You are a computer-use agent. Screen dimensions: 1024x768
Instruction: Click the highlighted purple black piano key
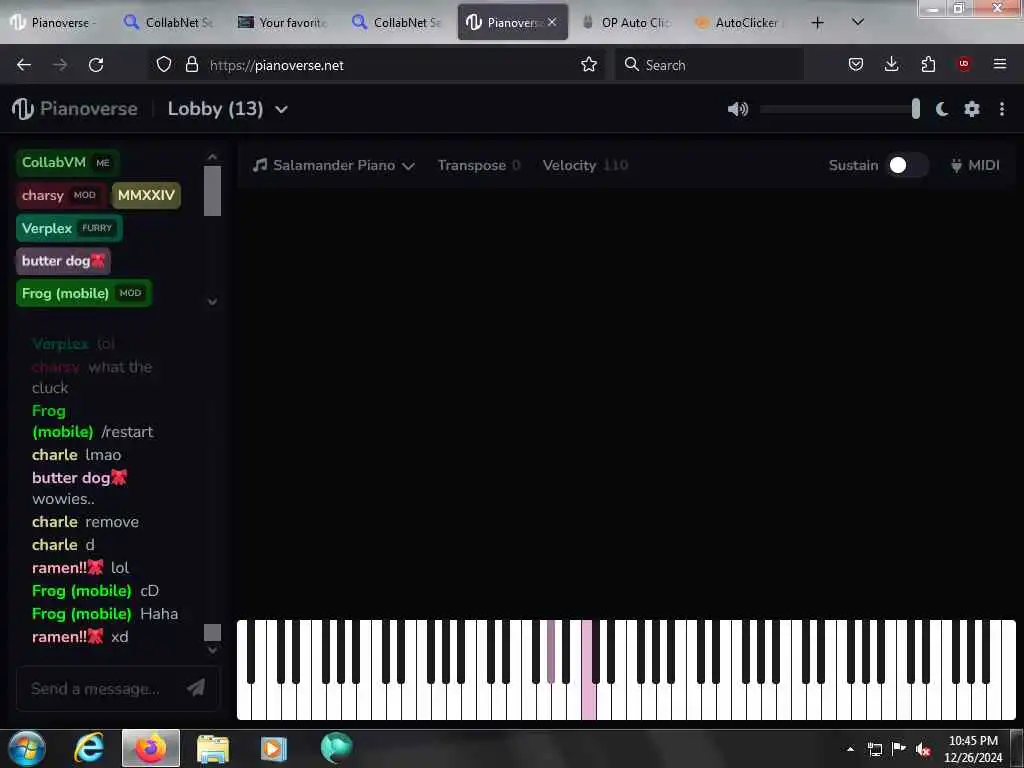pyautogui.click(x=551, y=651)
